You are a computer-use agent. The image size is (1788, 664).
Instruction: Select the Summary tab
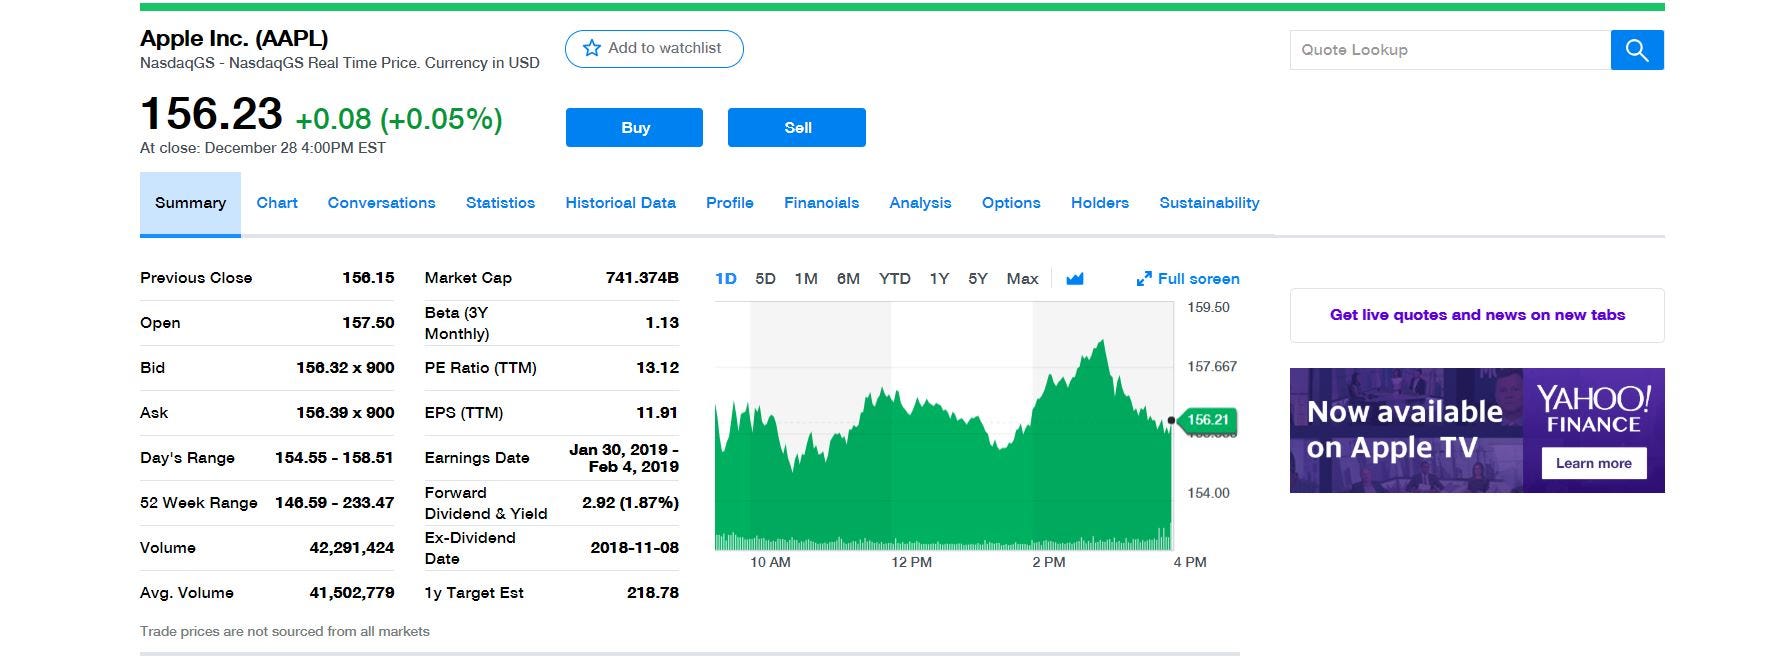coord(190,203)
